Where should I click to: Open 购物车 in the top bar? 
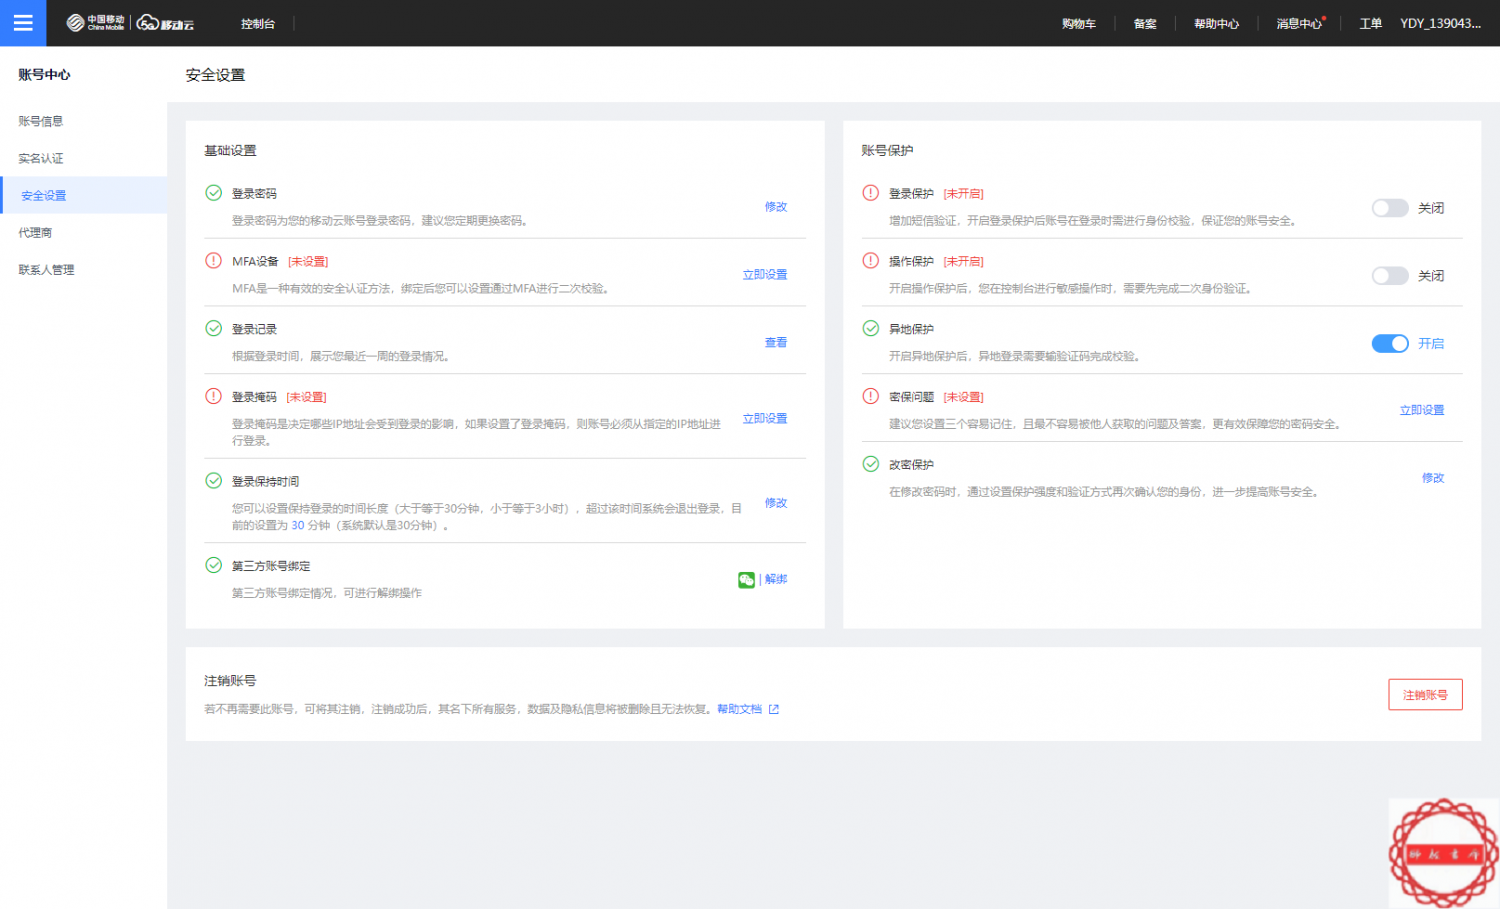click(1079, 24)
